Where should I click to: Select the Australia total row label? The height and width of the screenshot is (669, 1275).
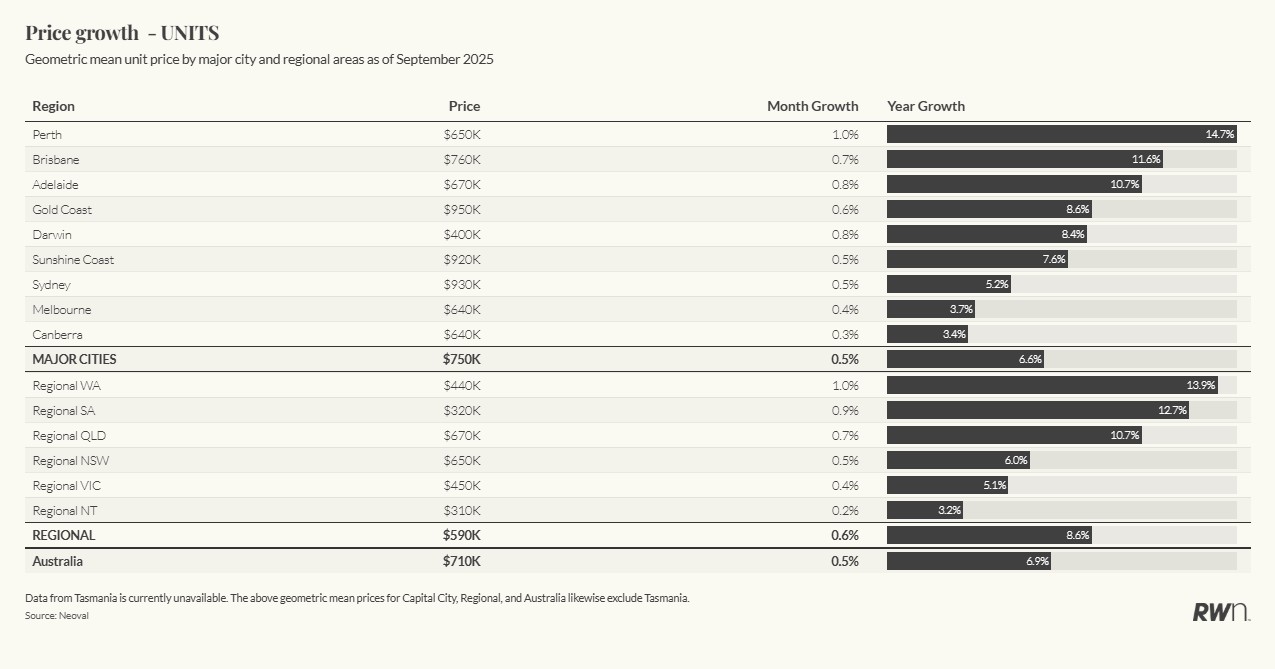[x=57, y=561]
